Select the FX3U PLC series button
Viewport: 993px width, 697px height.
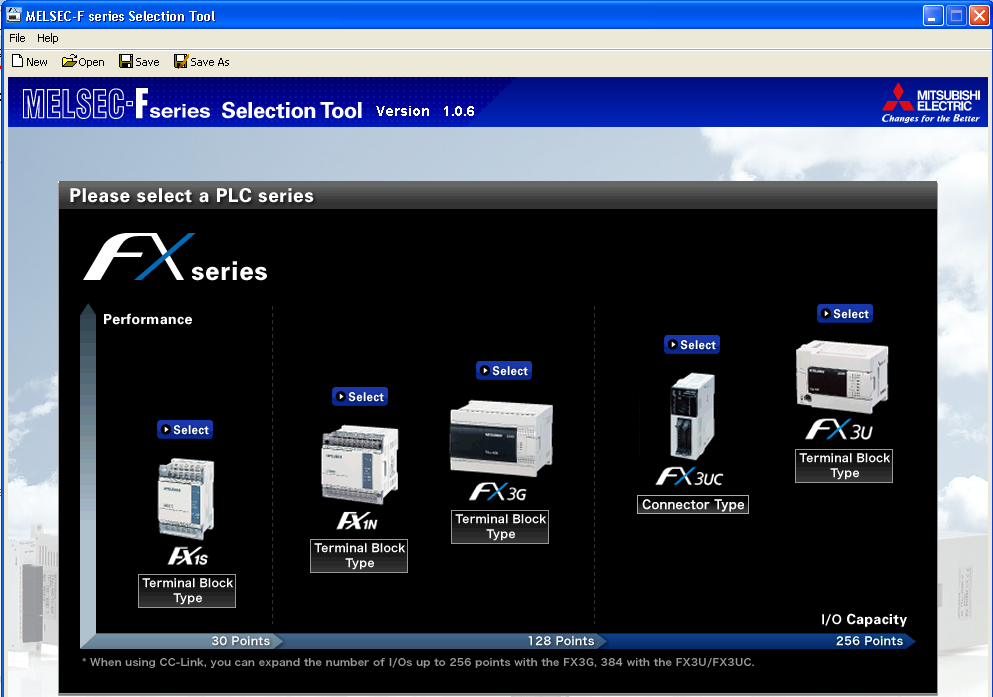845,314
